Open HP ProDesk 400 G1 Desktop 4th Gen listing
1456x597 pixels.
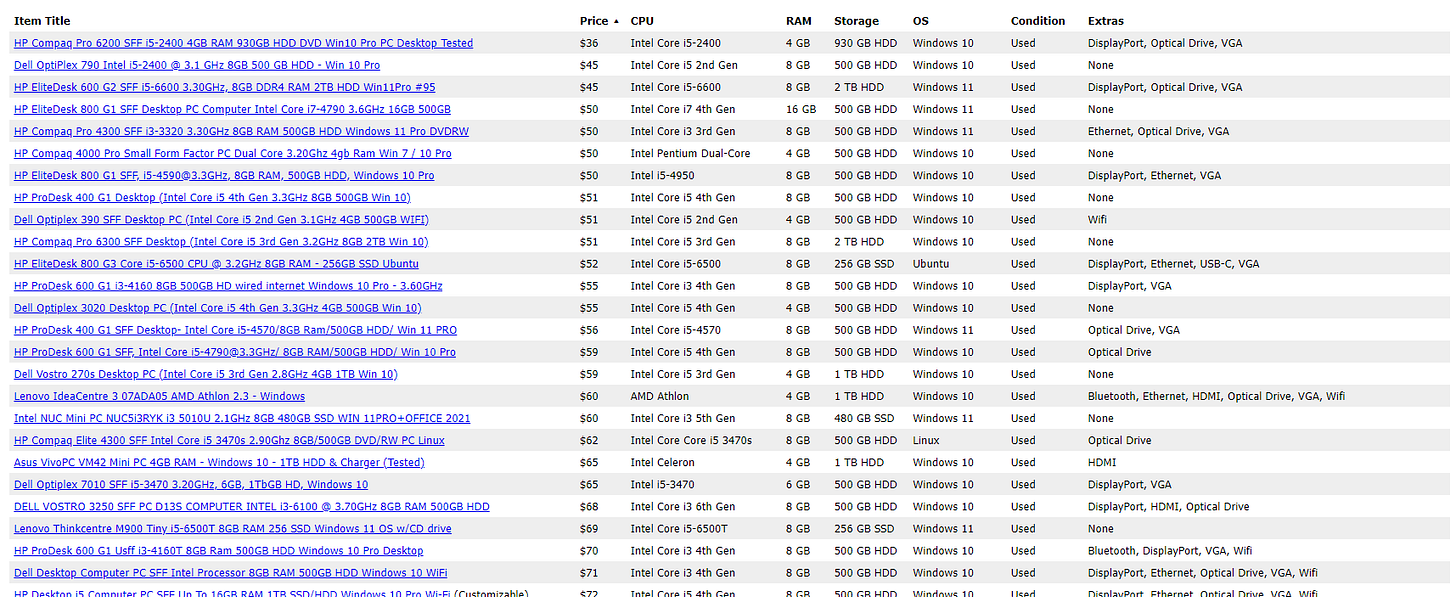(212, 197)
